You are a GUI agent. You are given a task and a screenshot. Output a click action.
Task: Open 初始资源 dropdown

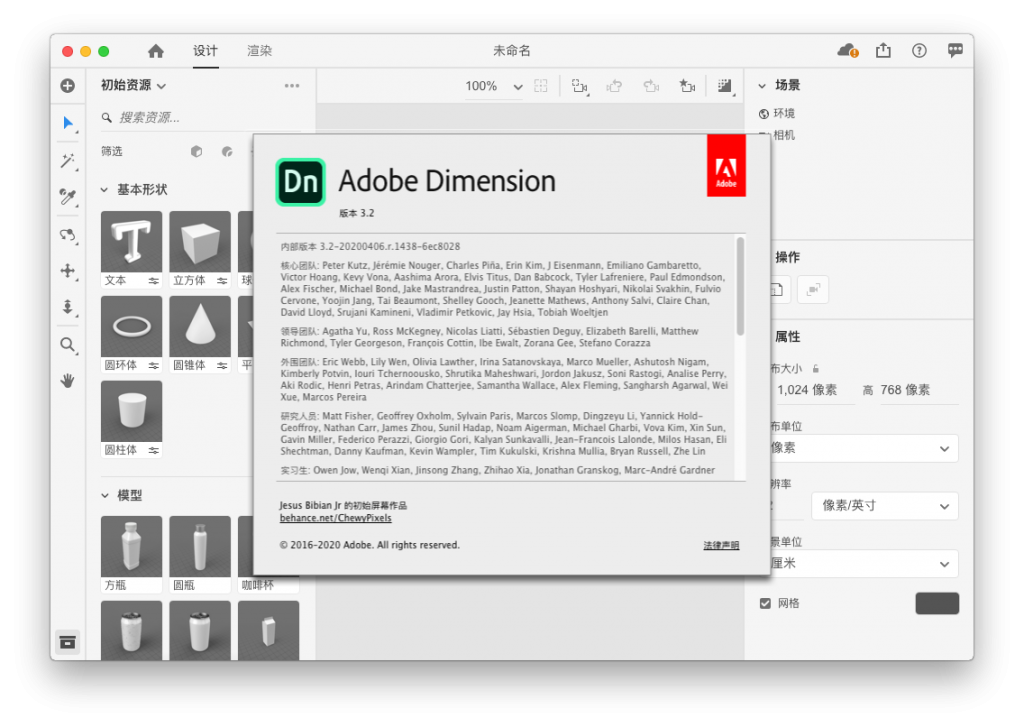click(133, 86)
